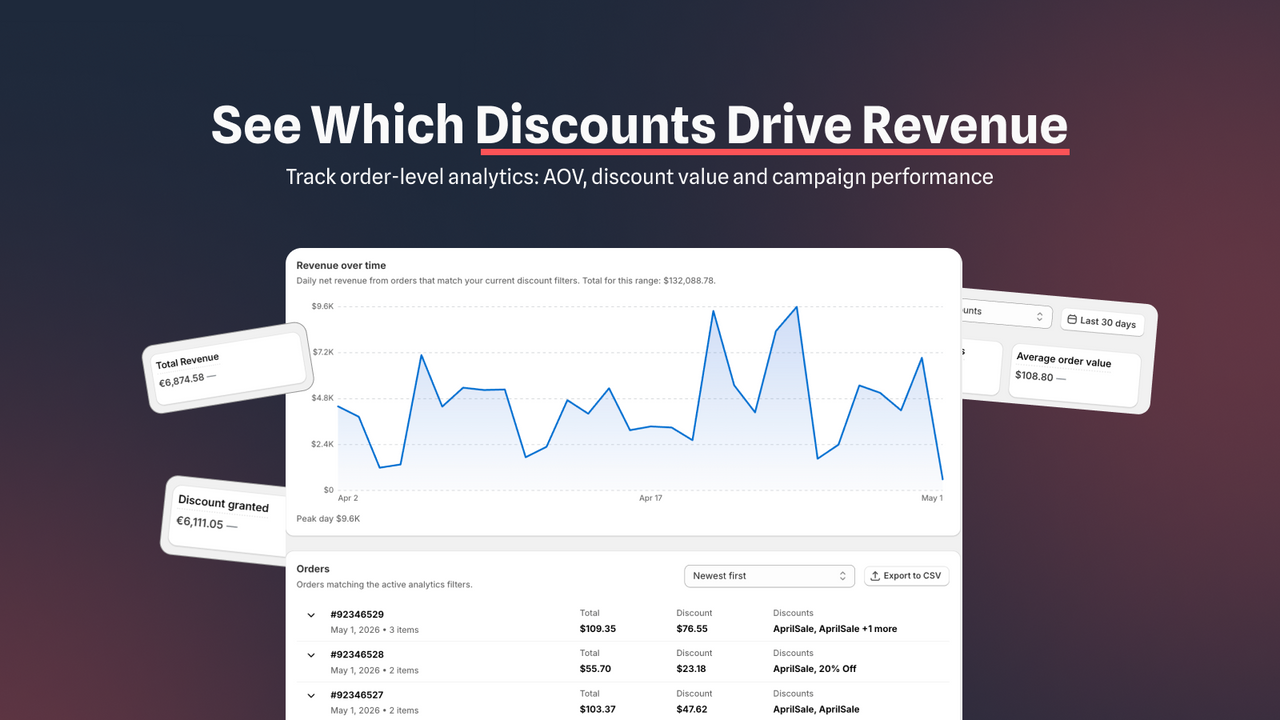Click the $55.70 total value
The height and width of the screenshot is (720, 1280).
pyautogui.click(x=595, y=669)
